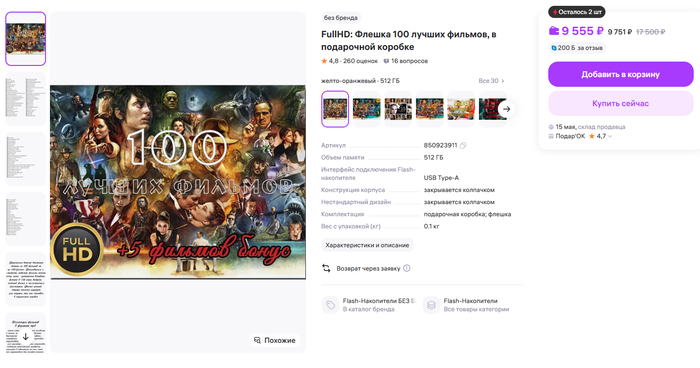Viewport: 700px width, 368px height.
Task: Click 'желто-оранжевый · 512 ГБ' variant label
Action: tap(360, 81)
